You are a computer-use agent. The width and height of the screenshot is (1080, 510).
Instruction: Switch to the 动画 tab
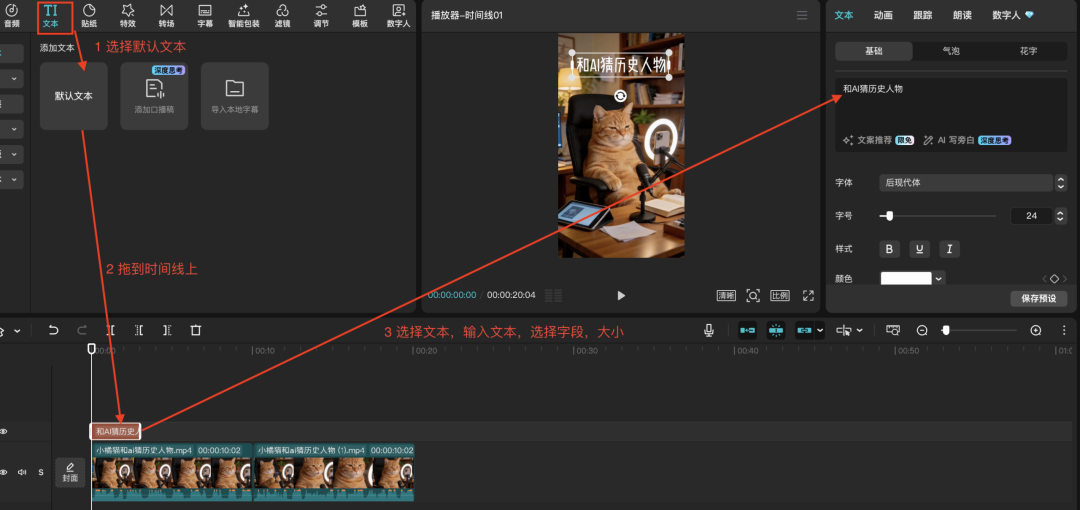(x=883, y=14)
